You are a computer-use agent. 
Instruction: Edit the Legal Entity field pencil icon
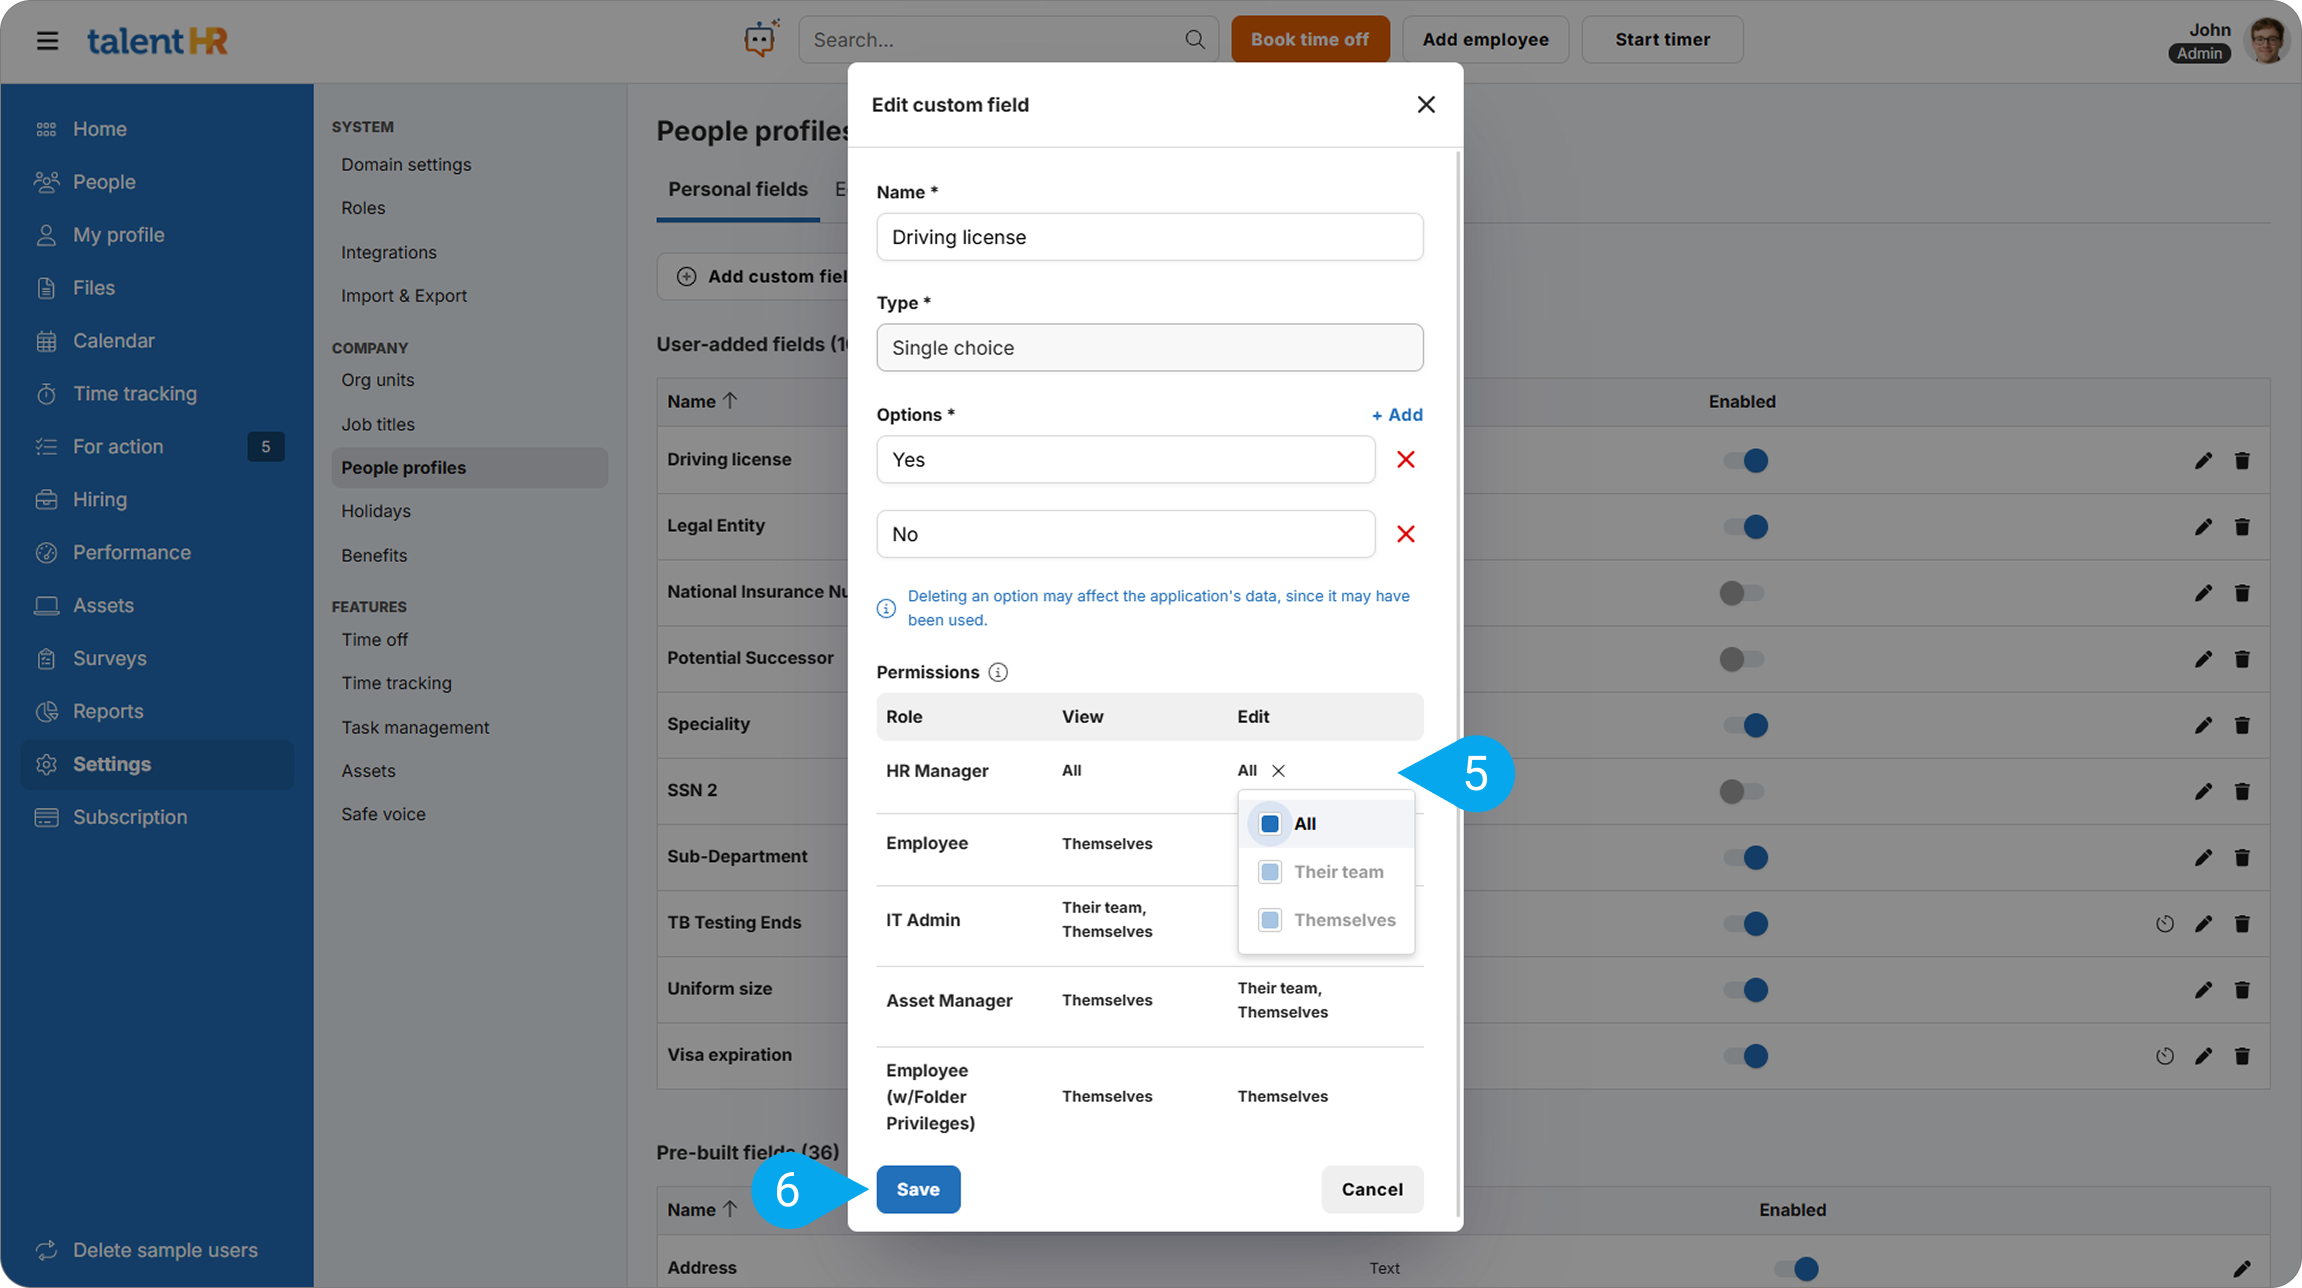(x=2203, y=527)
